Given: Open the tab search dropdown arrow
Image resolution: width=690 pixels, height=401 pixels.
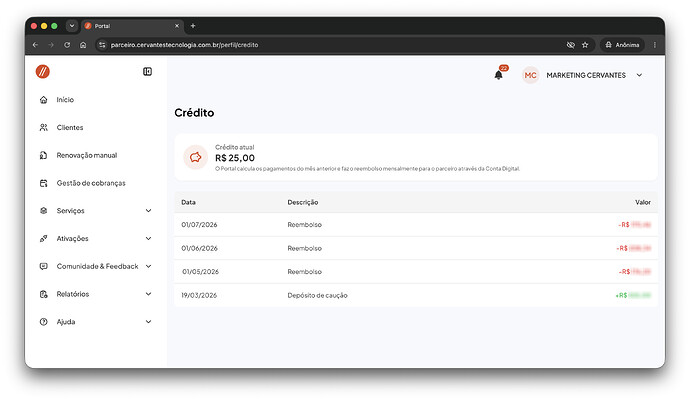Looking at the screenshot, I should tap(72, 26).
